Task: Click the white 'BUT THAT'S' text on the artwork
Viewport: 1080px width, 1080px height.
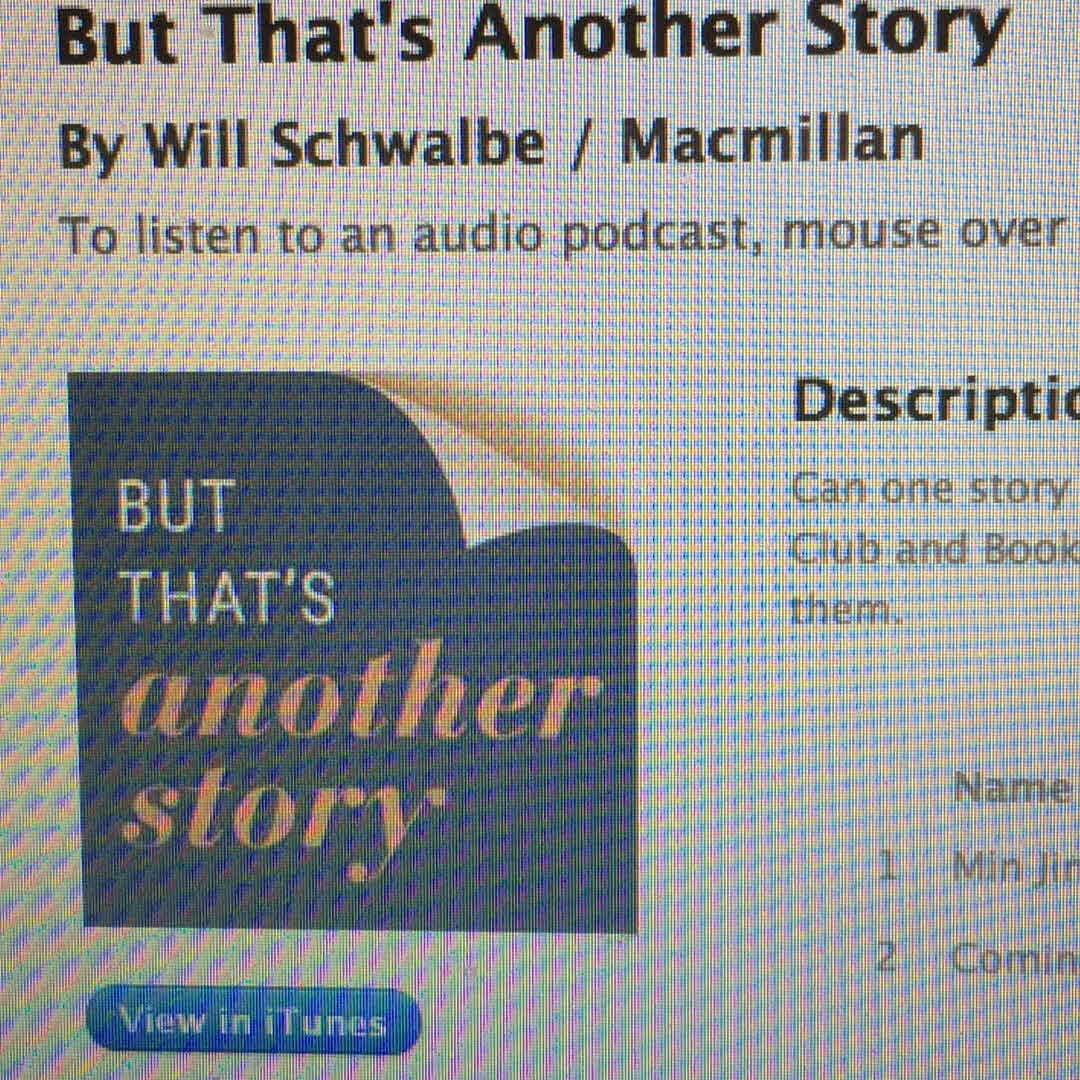Action: [226, 551]
